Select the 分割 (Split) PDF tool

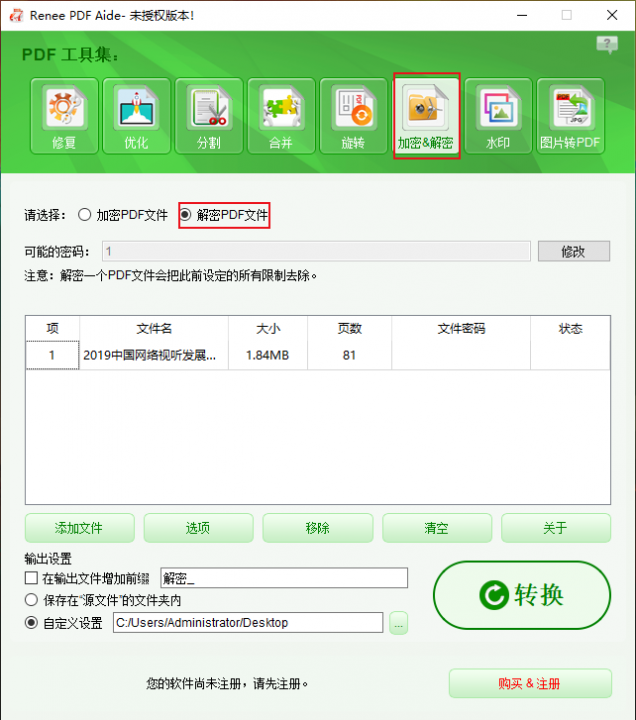tap(209, 116)
